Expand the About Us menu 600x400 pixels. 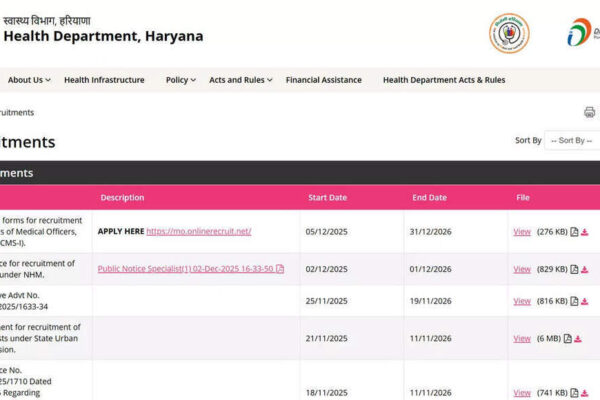[x=29, y=80]
